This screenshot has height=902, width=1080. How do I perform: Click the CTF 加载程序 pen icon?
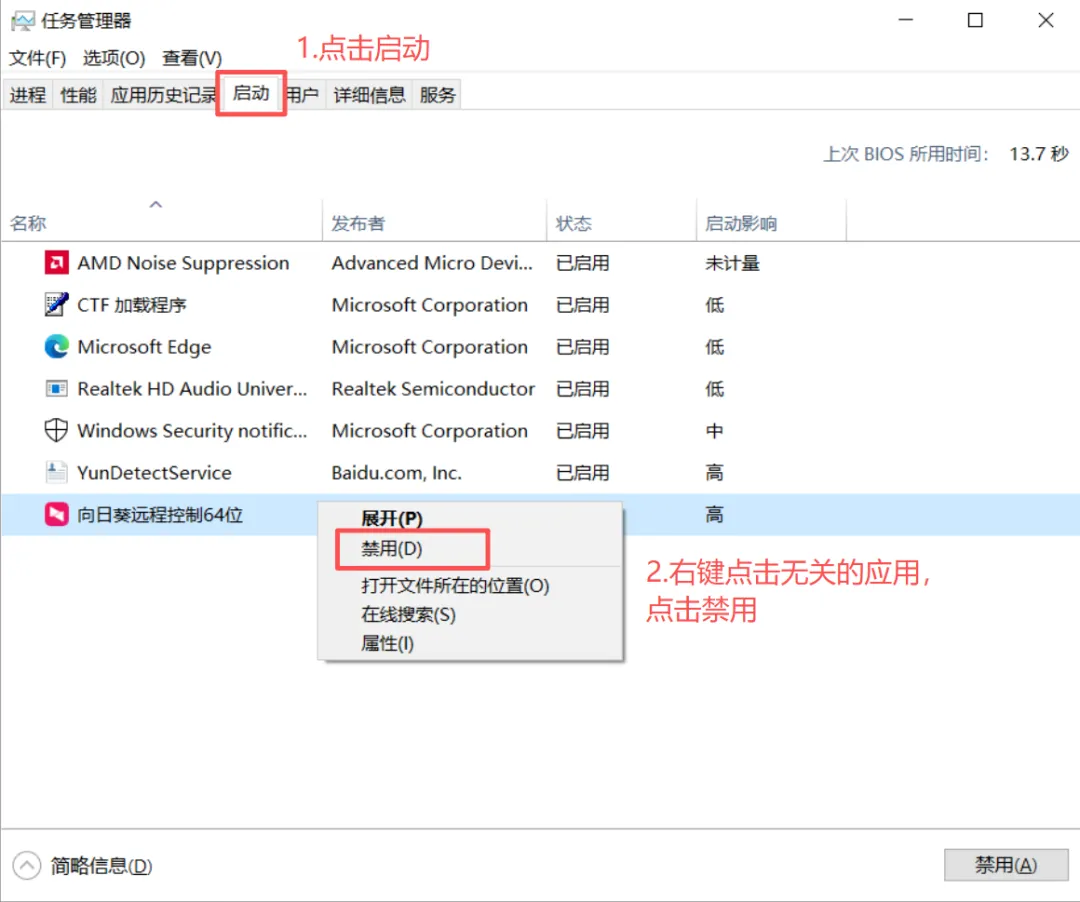(56, 304)
